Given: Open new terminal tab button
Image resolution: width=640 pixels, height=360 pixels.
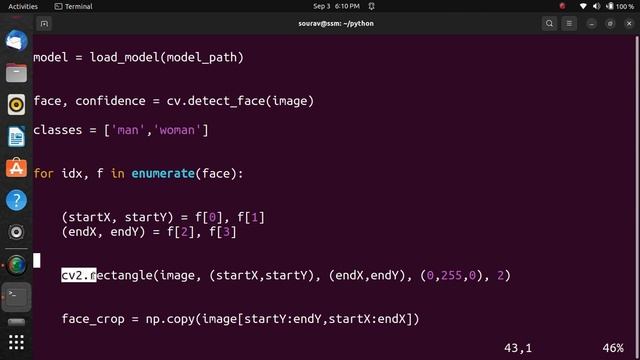Looking at the screenshot, I should point(44,24).
